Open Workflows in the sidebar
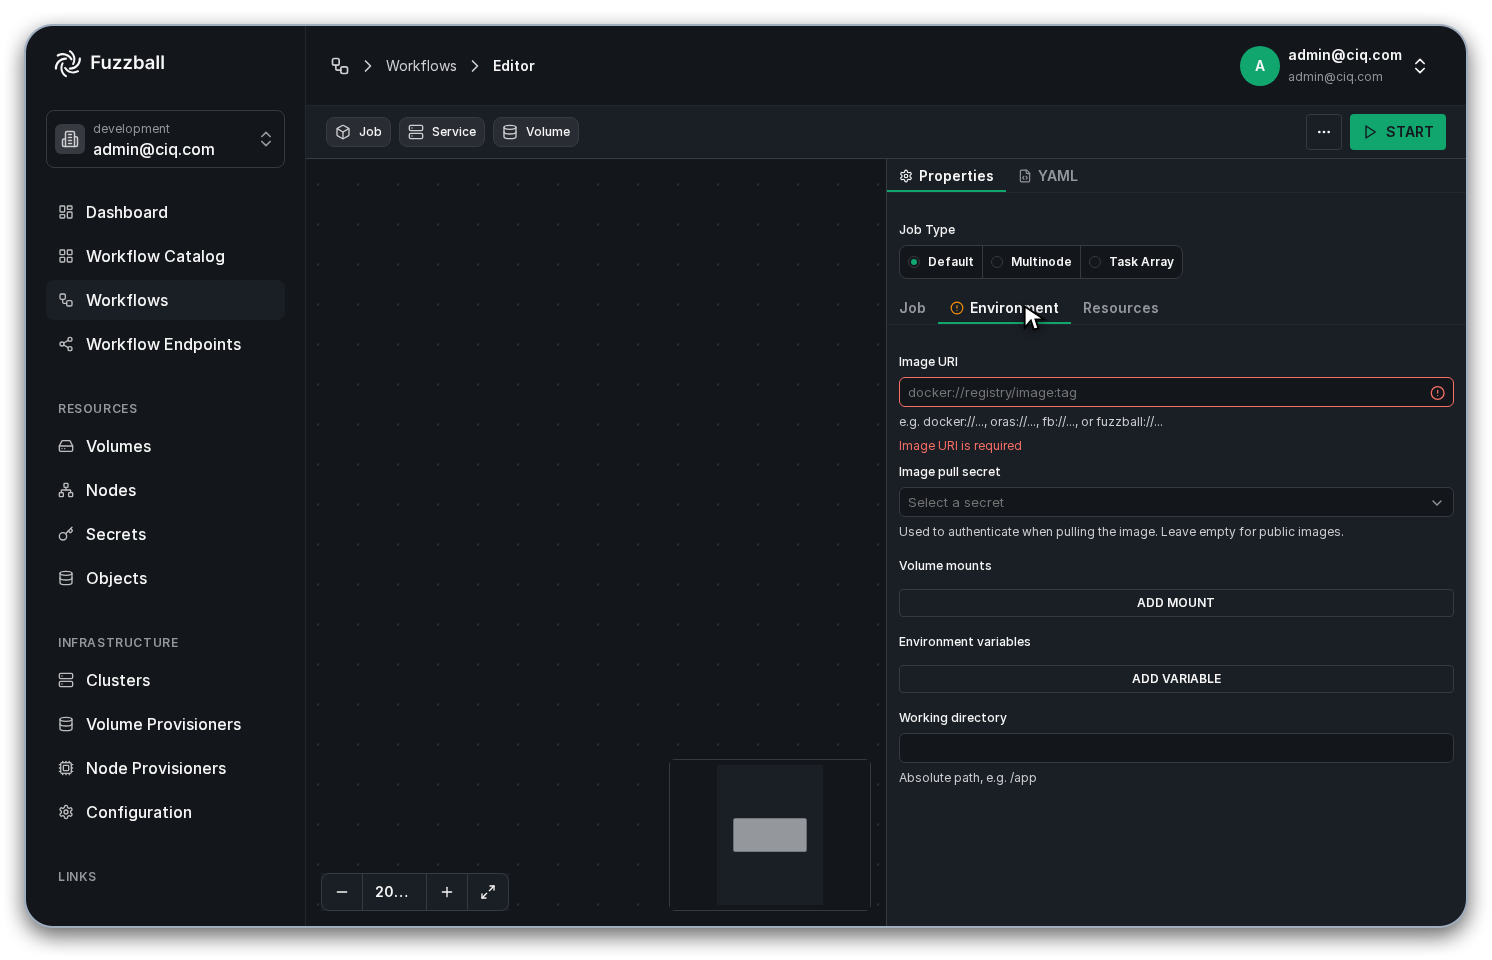 [165, 300]
